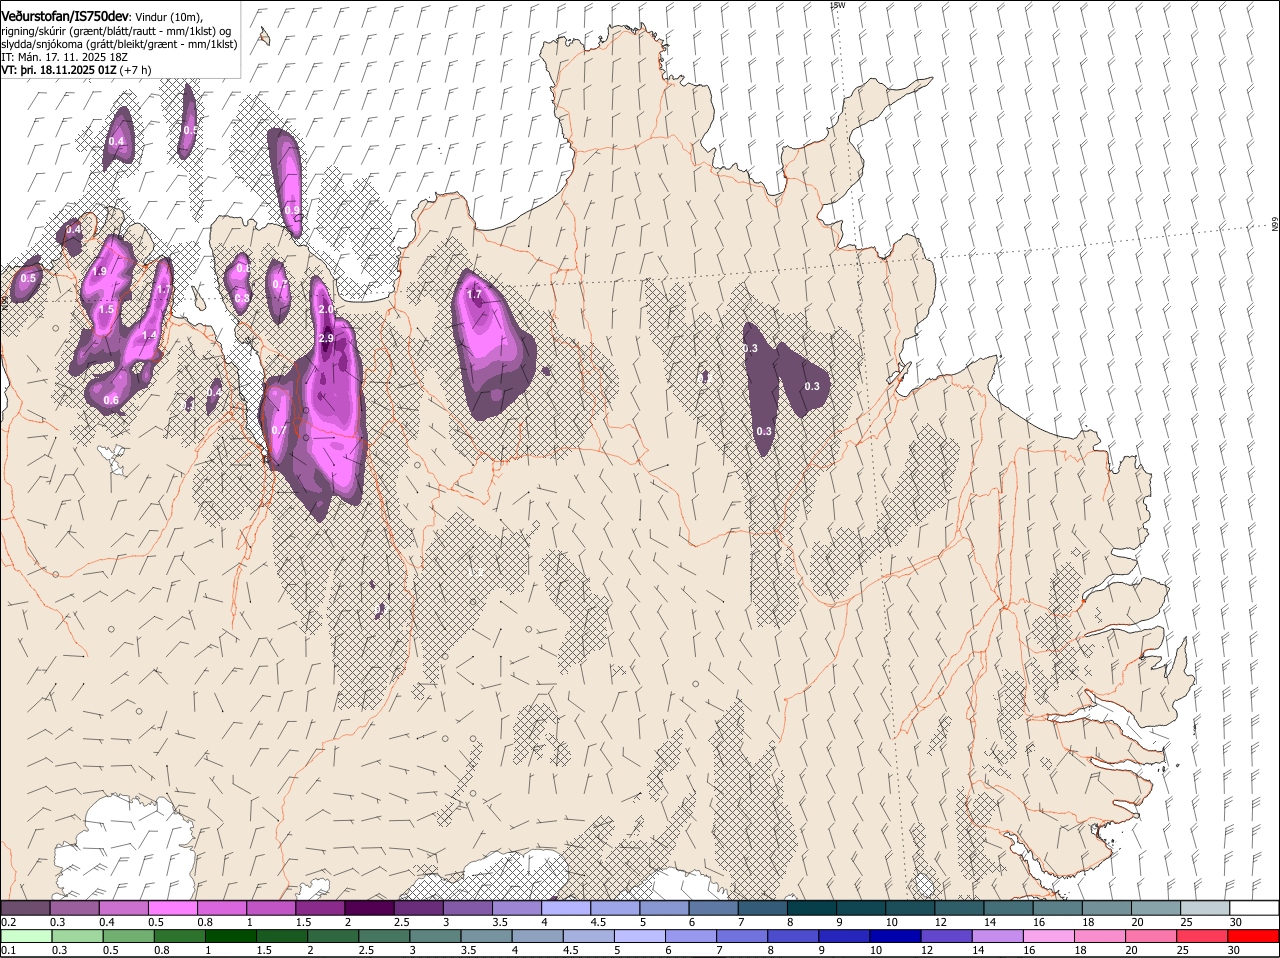
Task: Pick the pink rain scale swatch at 18
Action: (x=1100, y=936)
